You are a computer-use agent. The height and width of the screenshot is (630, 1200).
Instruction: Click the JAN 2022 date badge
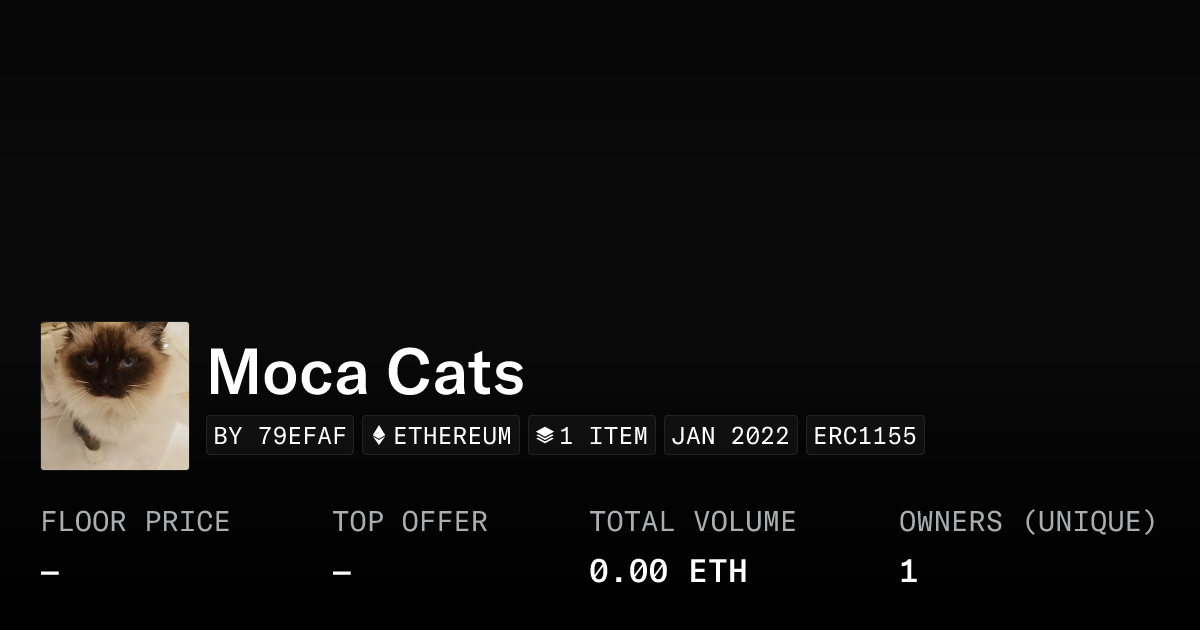pyautogui.click(x=730, y=436)
